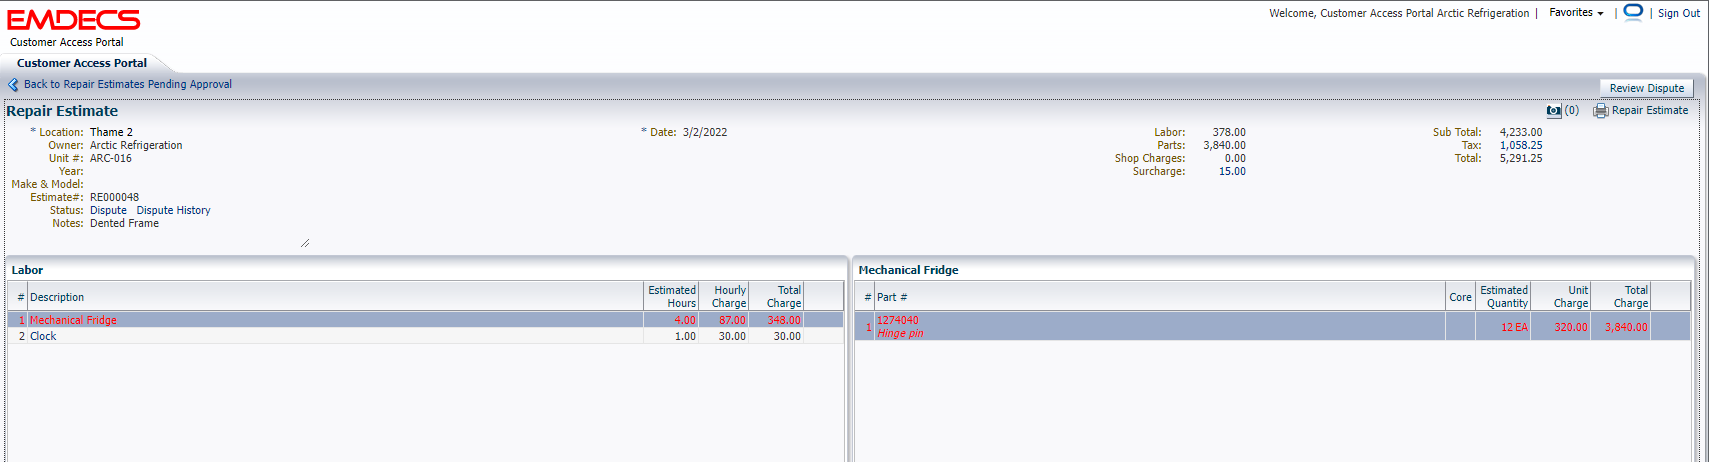Image resolution: width=1709 pixels, height=462 pixels.
Task: Click the Hourly Charge column header
Action: [728, 297]
